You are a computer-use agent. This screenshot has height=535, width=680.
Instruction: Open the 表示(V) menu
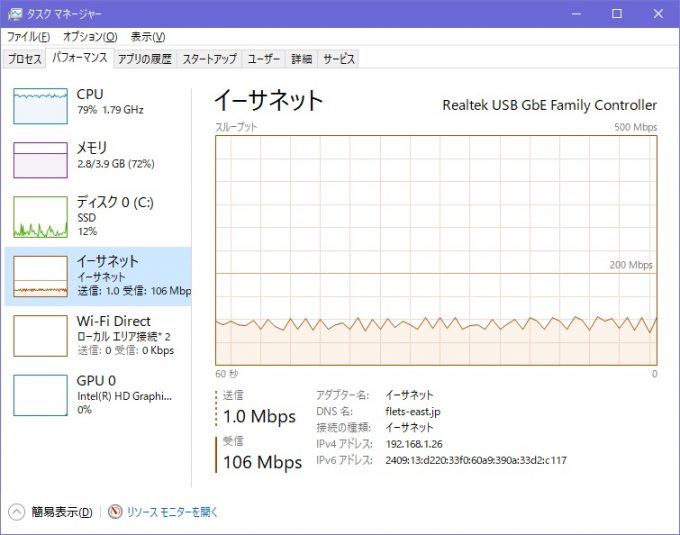(148, 36)
